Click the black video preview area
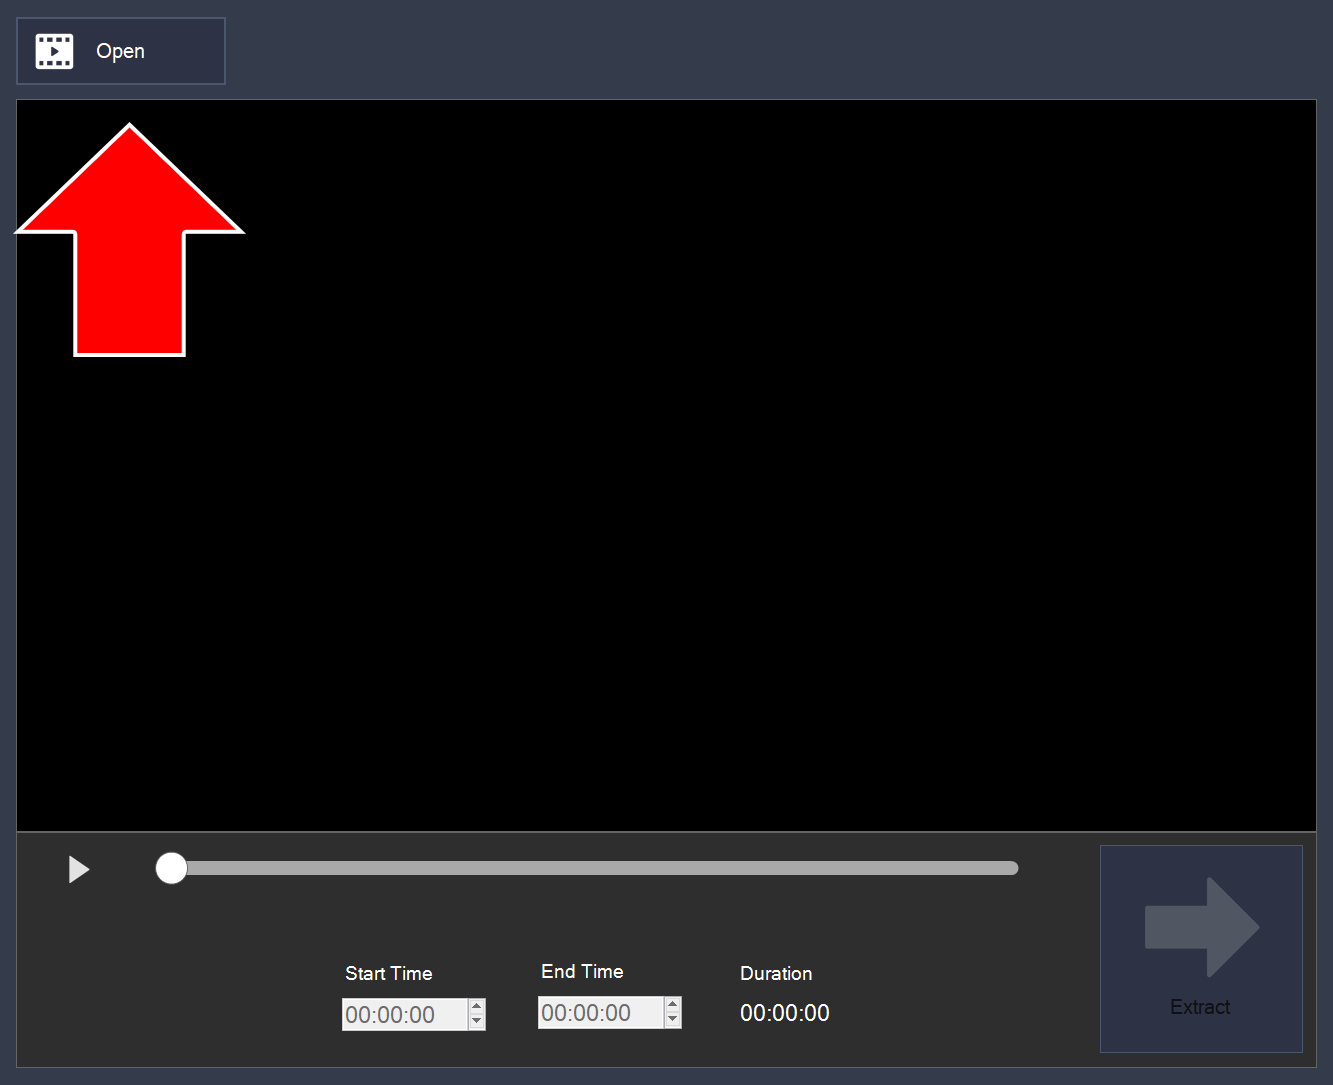The width and height of the screenshot is (1333, 1085). 666,465
